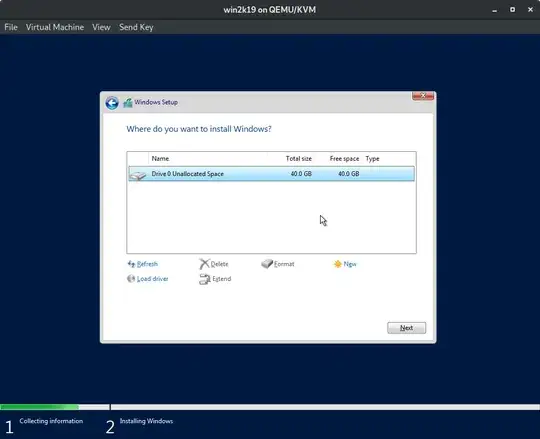540x439 pixels.
Task: Click the Refresh link
Action: (x=147, y=264)
